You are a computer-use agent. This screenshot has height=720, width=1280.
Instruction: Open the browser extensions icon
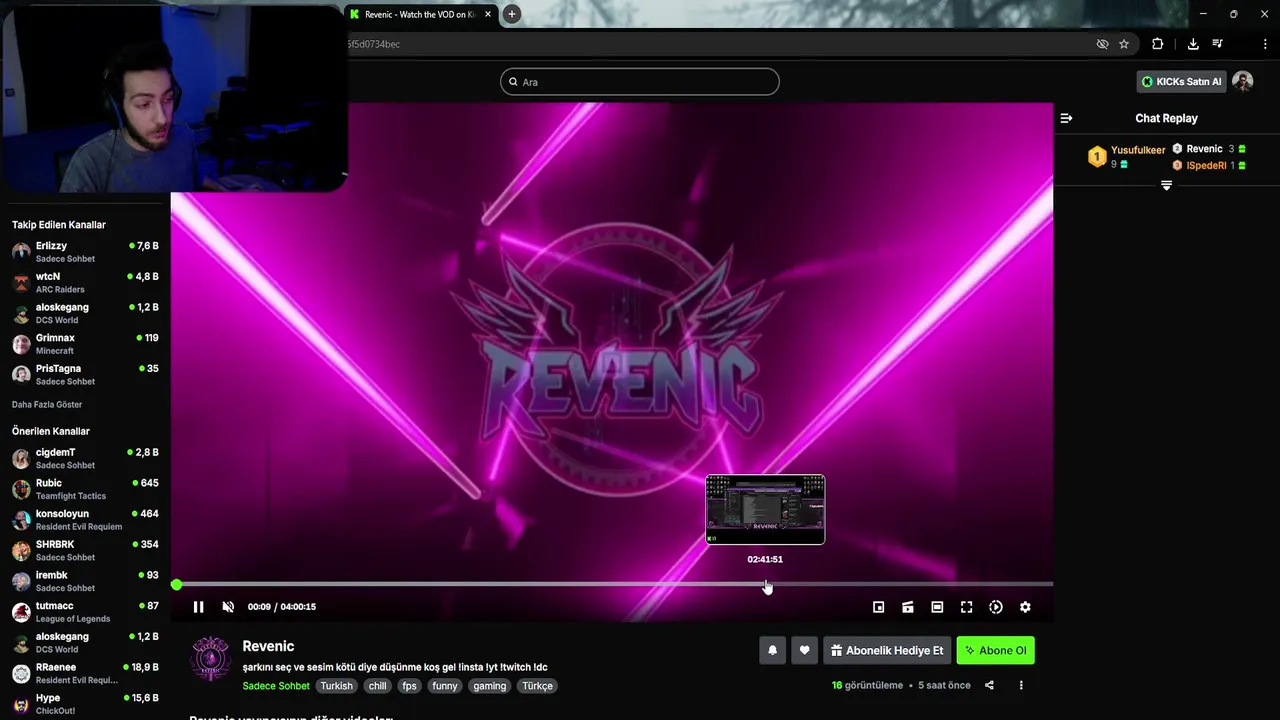pyautogui.click(x=1158, y=44)
